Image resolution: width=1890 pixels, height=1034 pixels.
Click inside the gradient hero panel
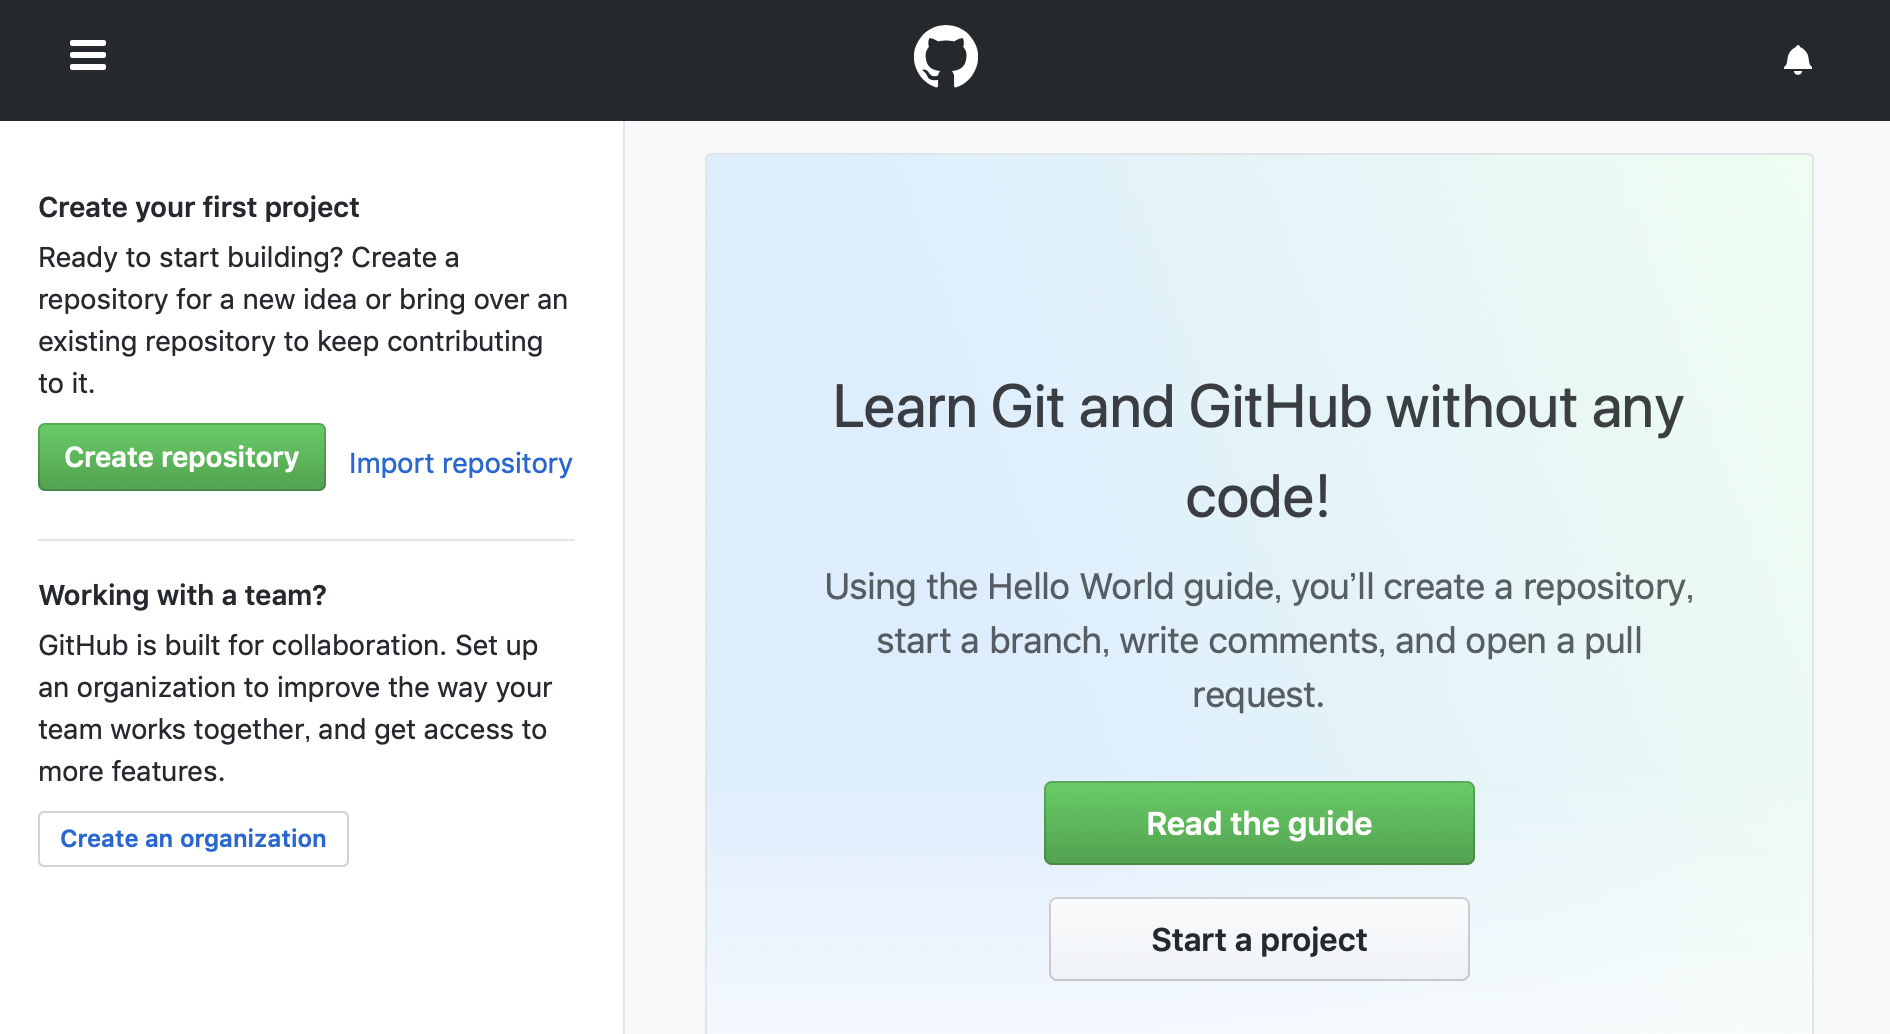1259,250
